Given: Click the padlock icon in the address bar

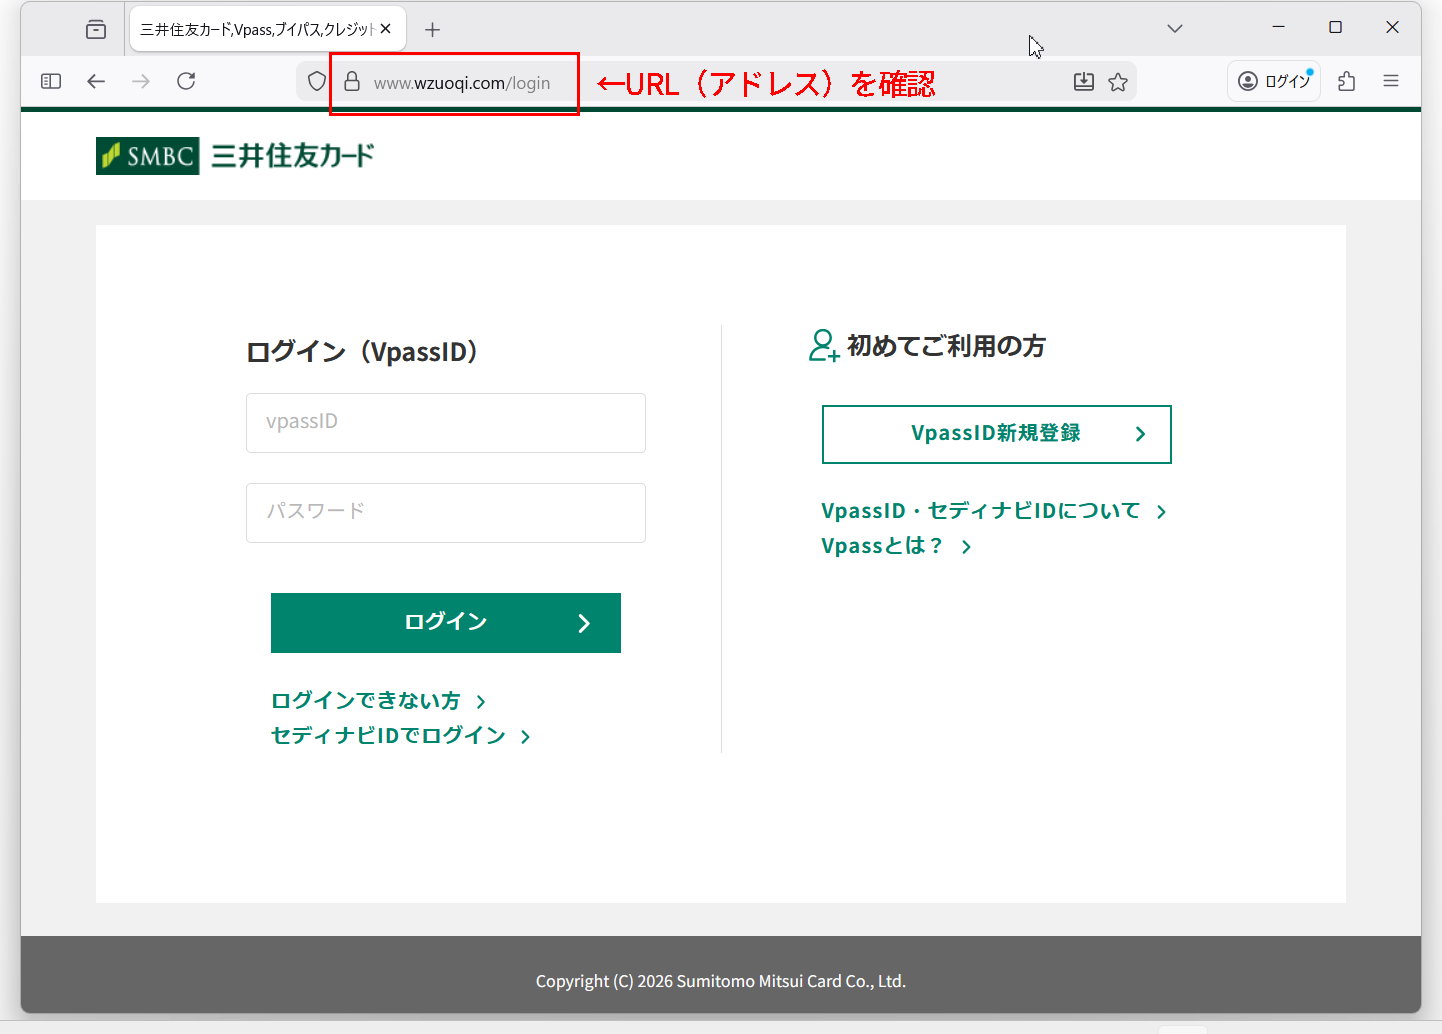Looking at the screenshot, I should (351, 82).
